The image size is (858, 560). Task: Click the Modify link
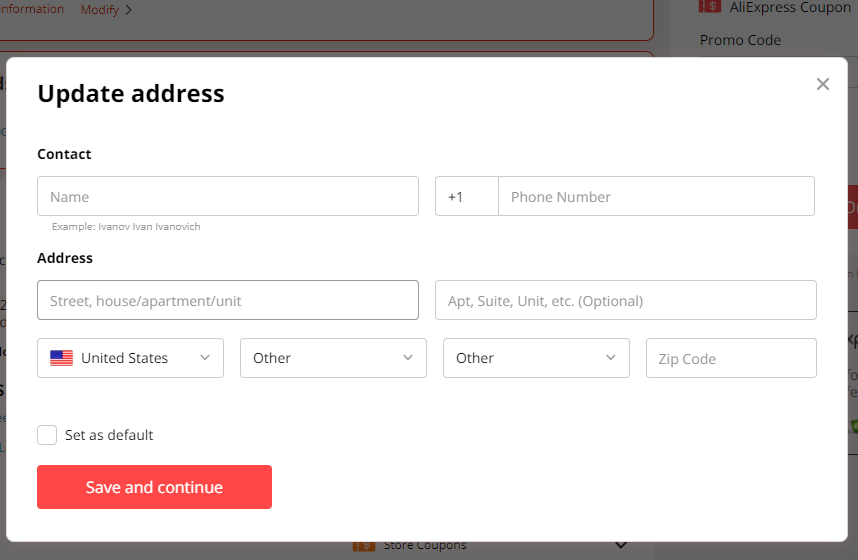pyautogui.click(x=99, y=10)
